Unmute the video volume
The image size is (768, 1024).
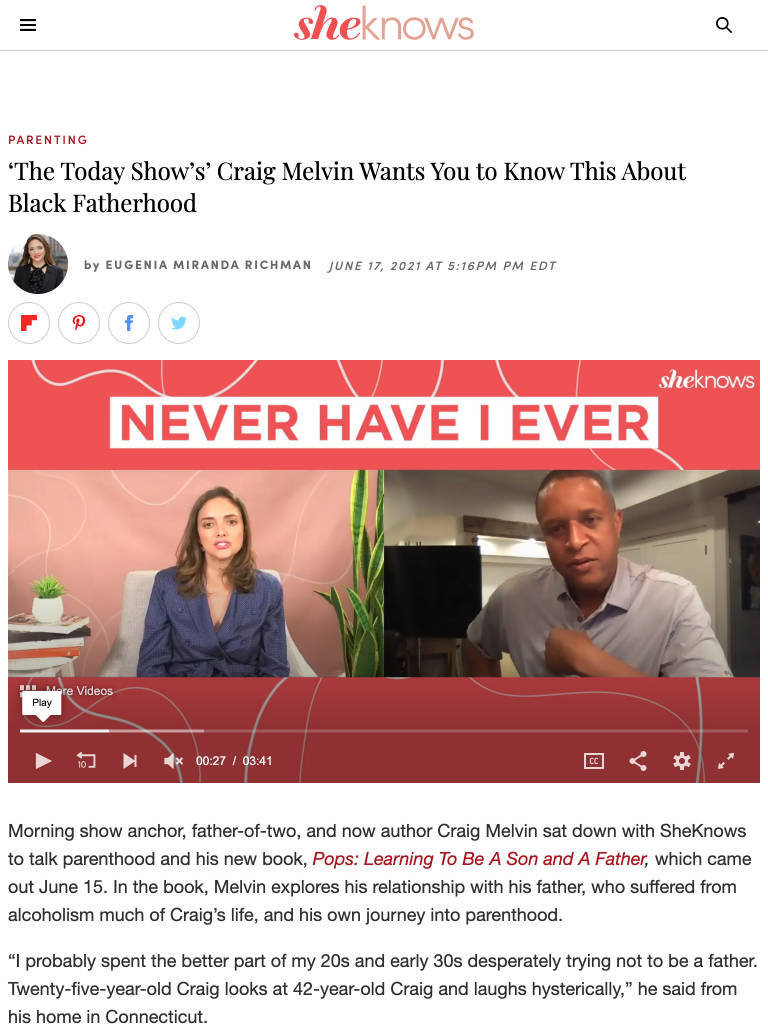click(173, 761)
